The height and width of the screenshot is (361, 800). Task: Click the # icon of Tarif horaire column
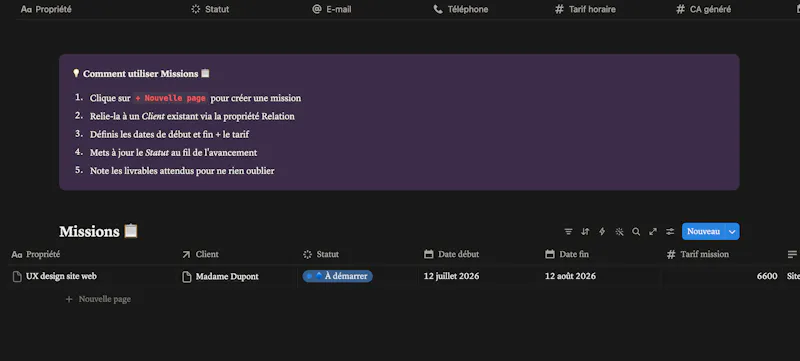click(x=559, y=9)
